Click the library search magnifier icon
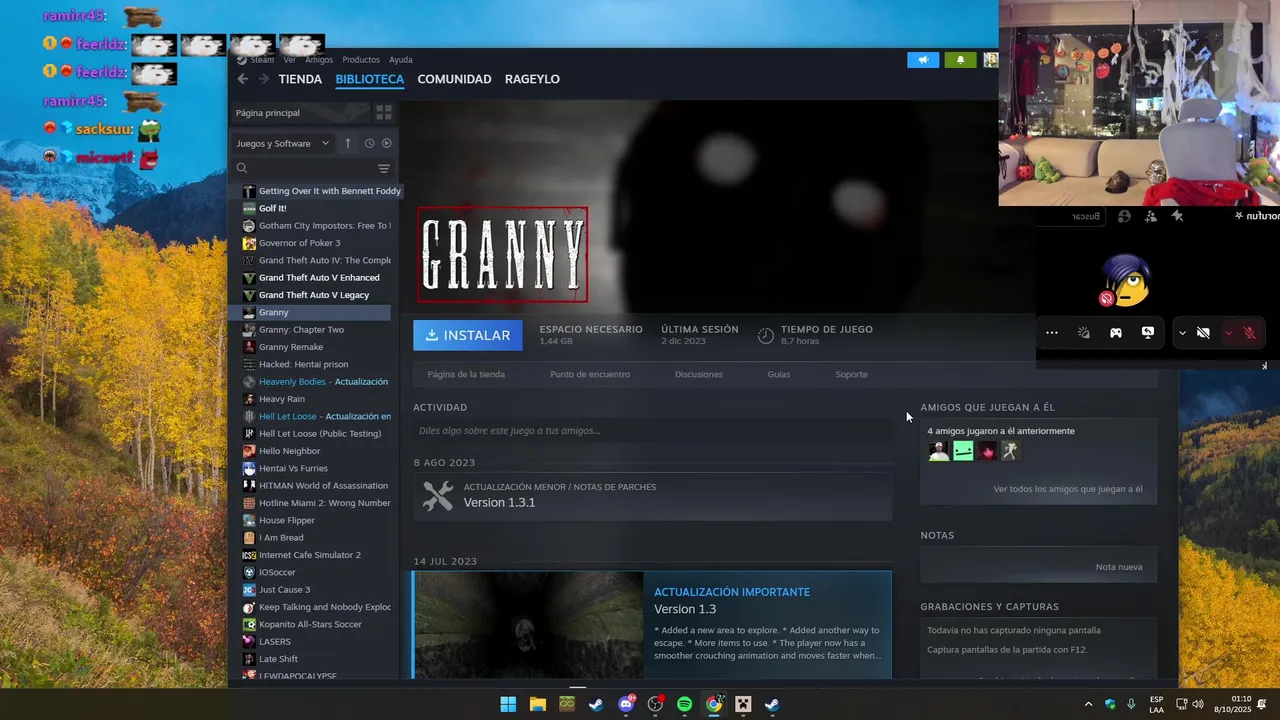Image resolution: width=1280 pixels, height=720 pixels. tap(242, 168)
